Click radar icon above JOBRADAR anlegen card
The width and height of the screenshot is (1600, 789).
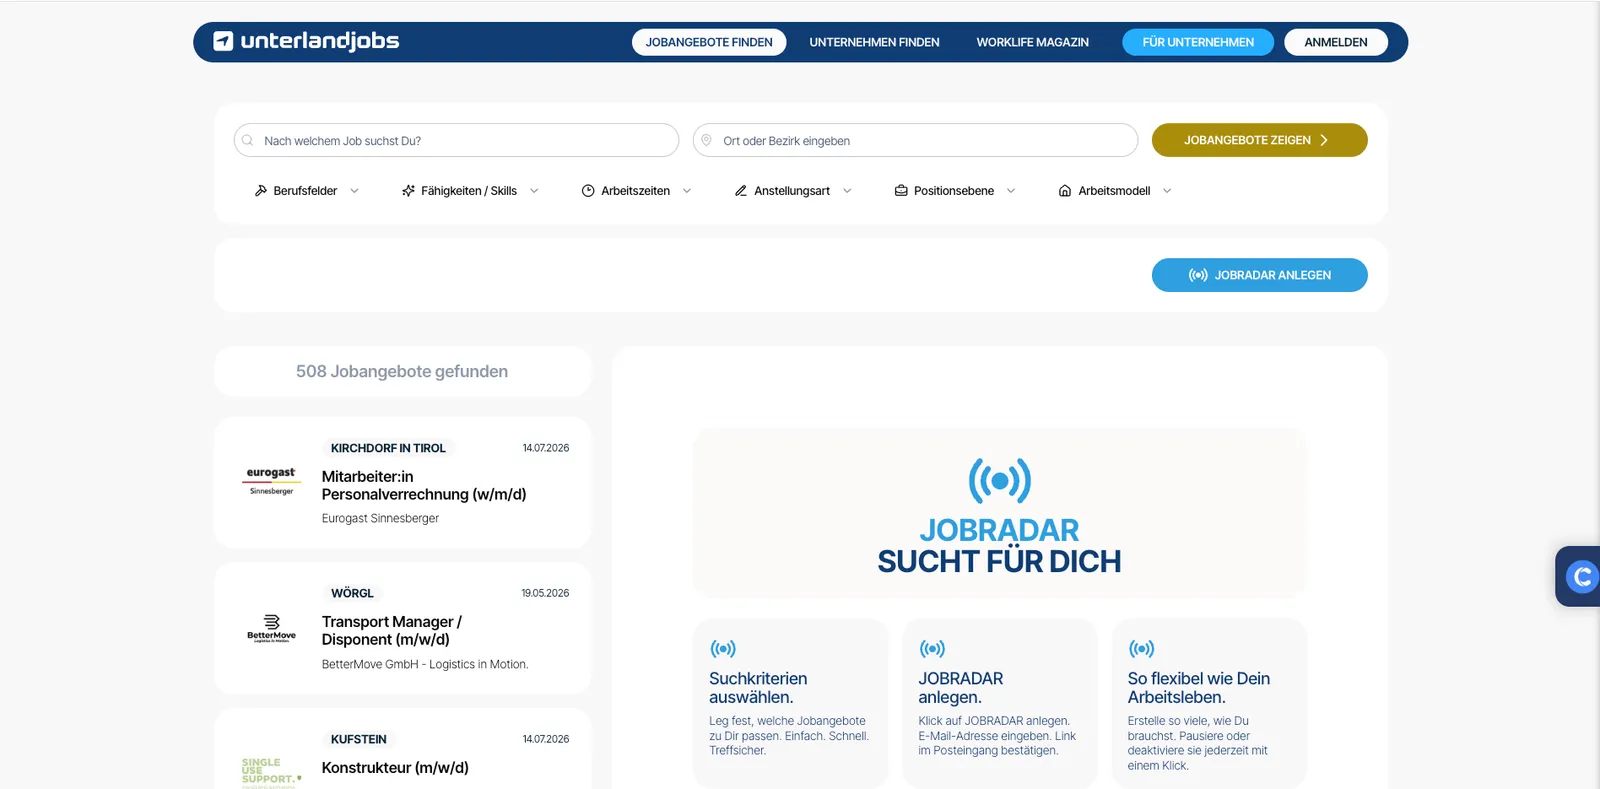pos(932,649)
